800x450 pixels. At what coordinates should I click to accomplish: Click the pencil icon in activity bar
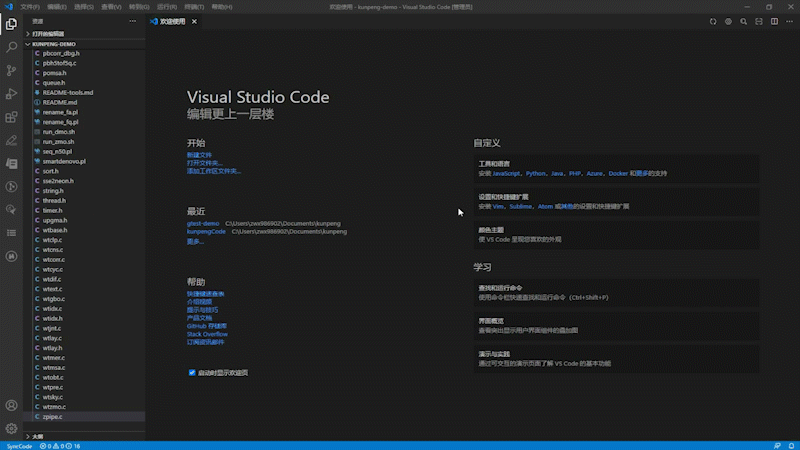[11, 140]
